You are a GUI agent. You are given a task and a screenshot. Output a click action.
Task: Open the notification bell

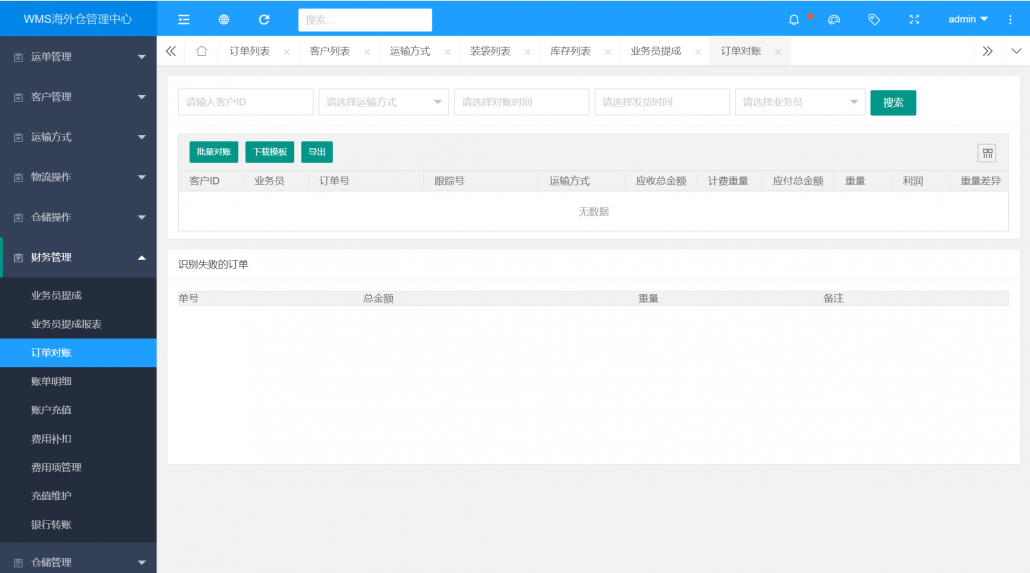[x=794, y=20]
